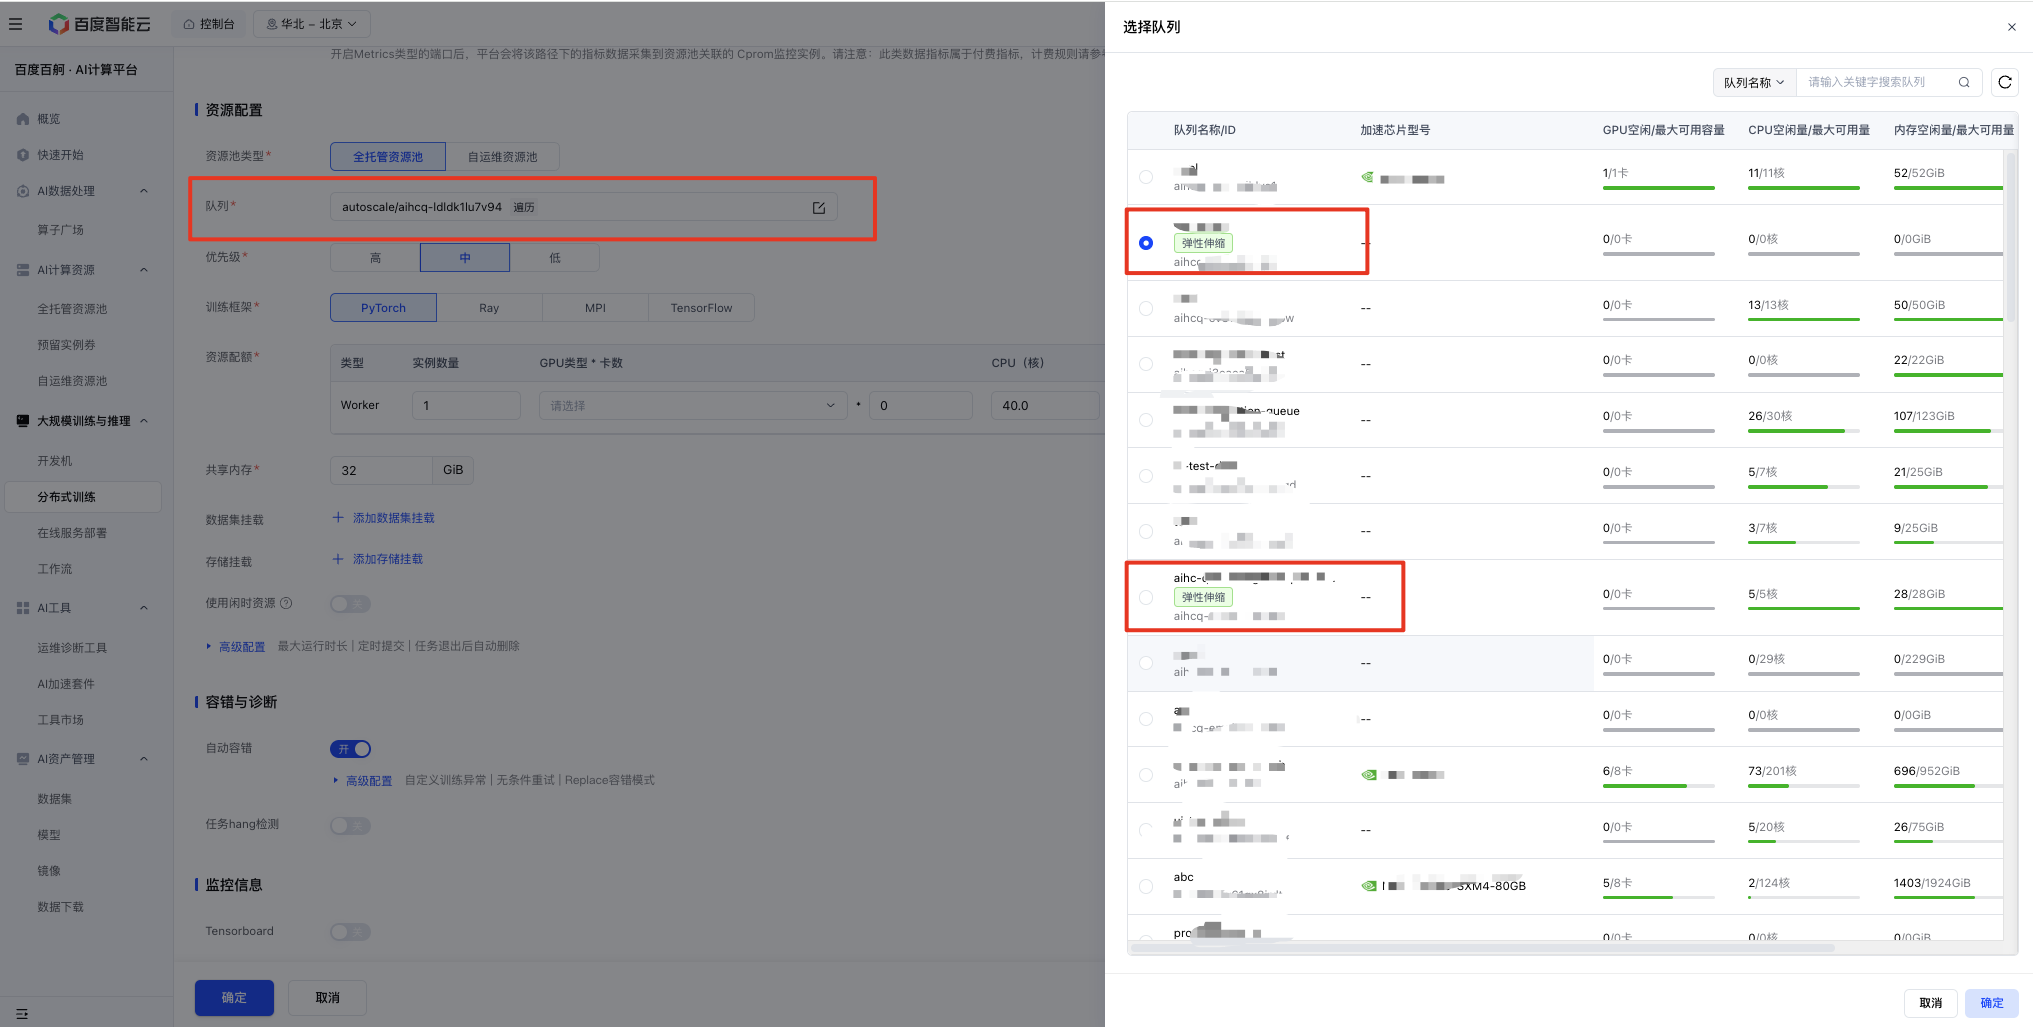
Task: Open the queue picker icon in 队列 field
Action: [819, 208]
